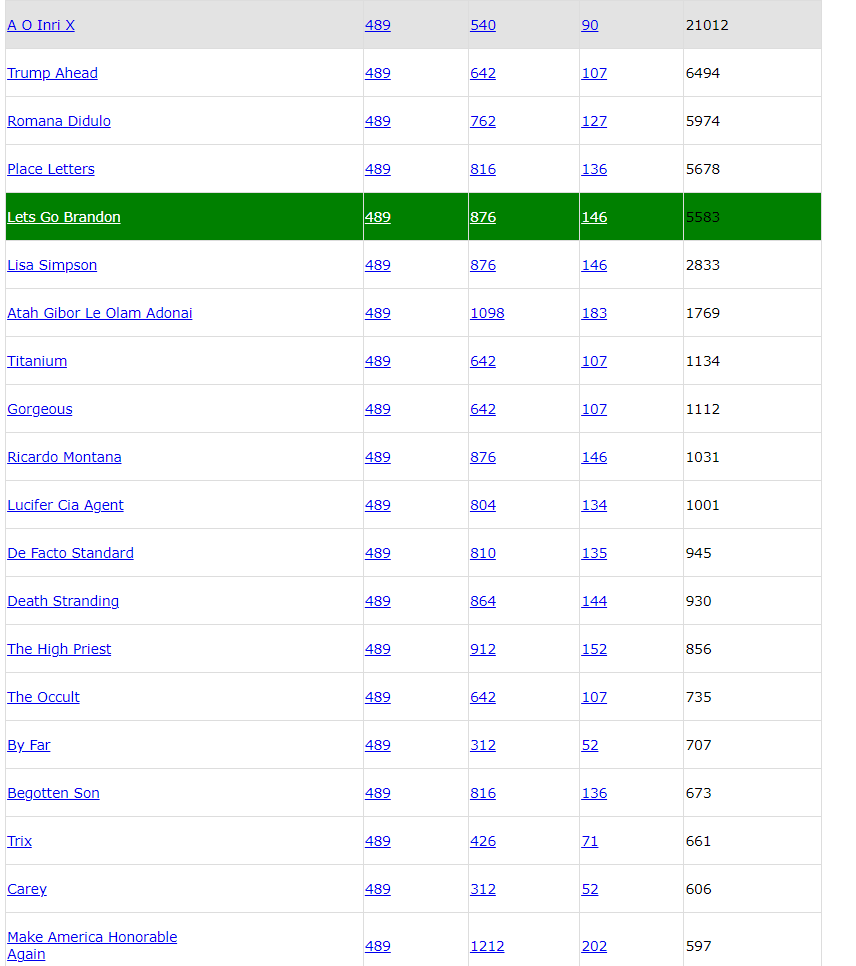Click the 6494 value for Trump Ahead

pos(703,73)
